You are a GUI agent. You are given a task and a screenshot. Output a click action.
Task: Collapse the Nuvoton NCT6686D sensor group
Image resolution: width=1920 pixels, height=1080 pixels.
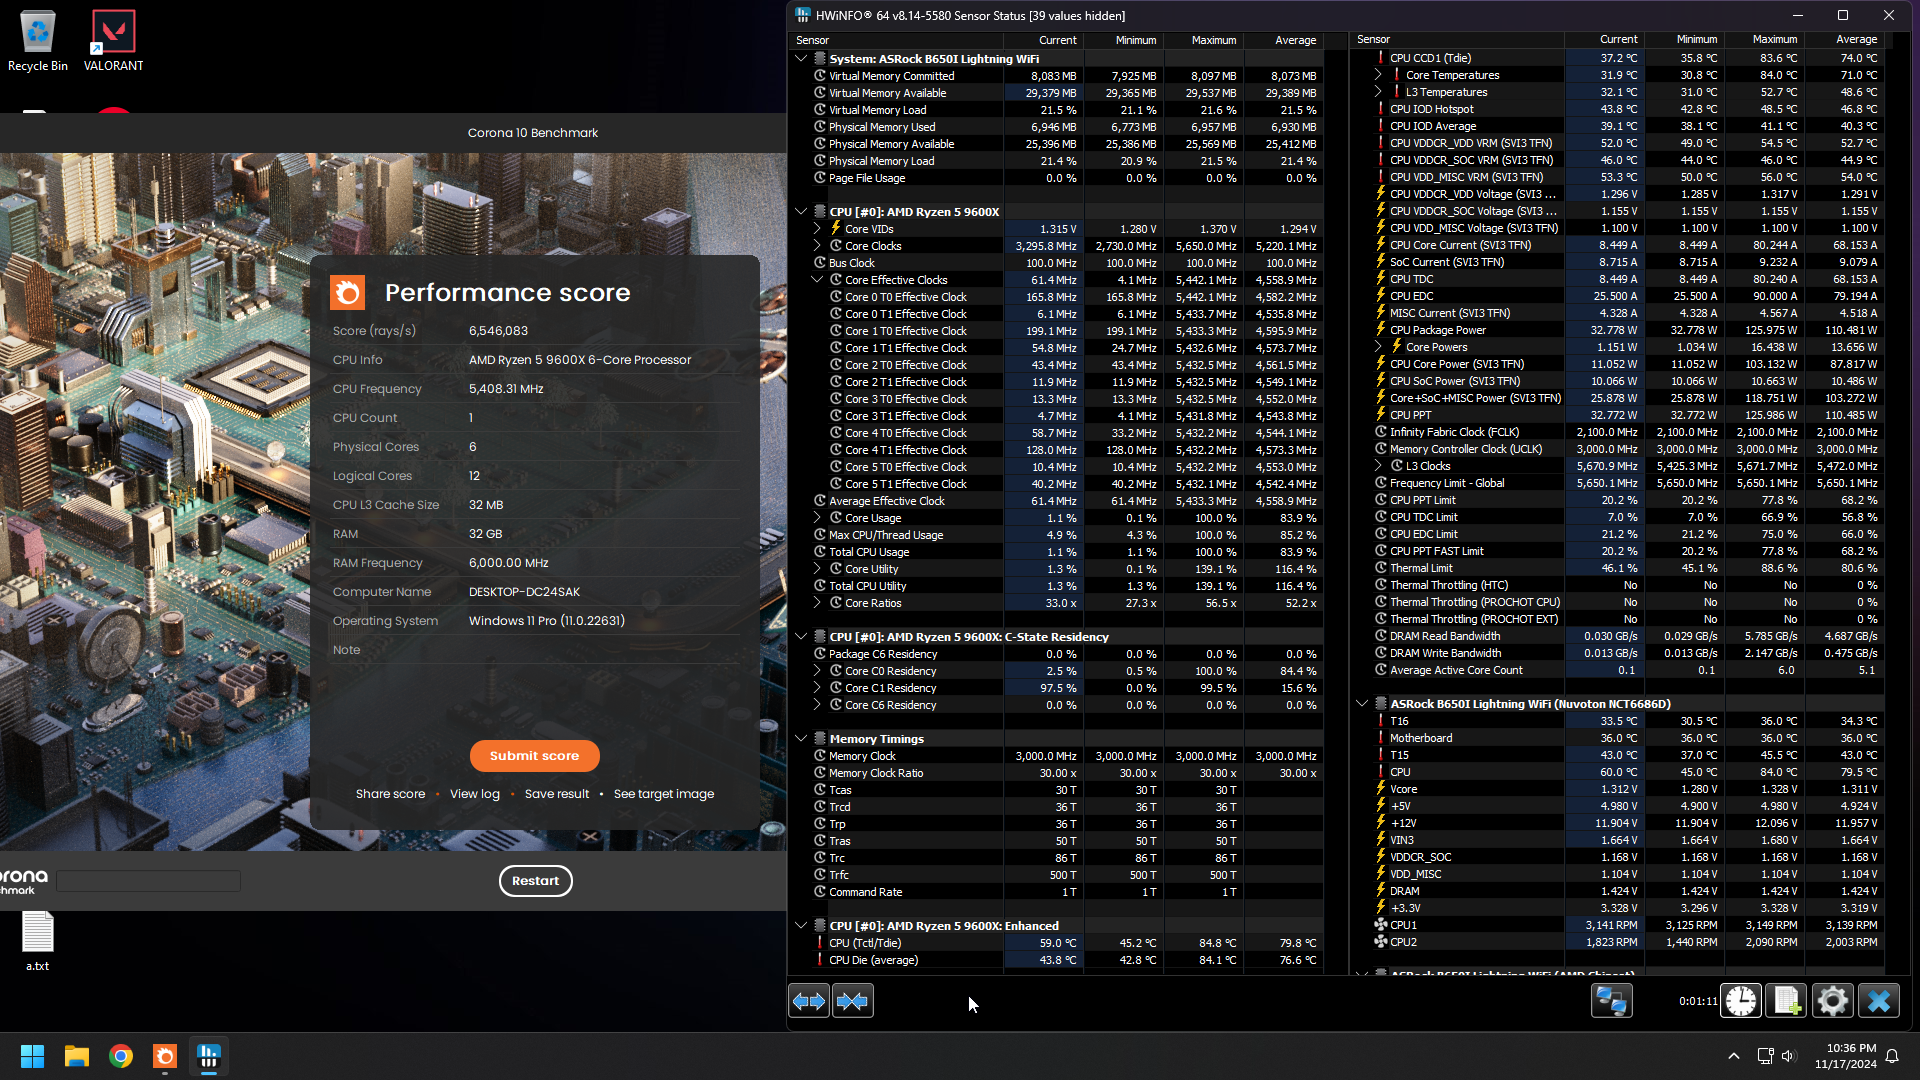coord(1362,704)
